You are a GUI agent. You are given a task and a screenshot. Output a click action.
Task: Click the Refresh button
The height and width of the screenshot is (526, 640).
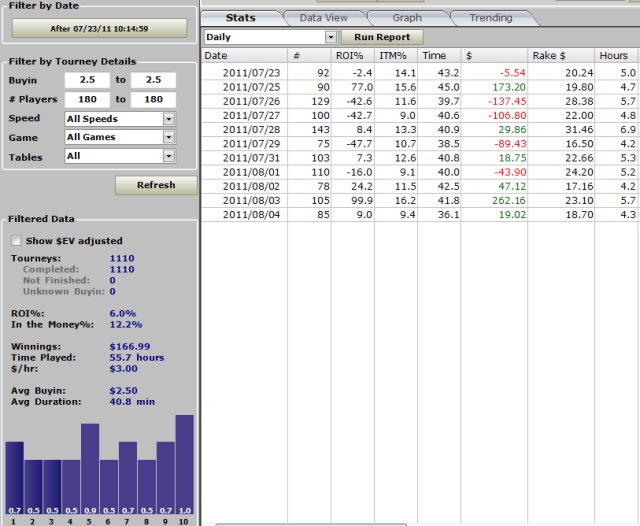[155, 185]
